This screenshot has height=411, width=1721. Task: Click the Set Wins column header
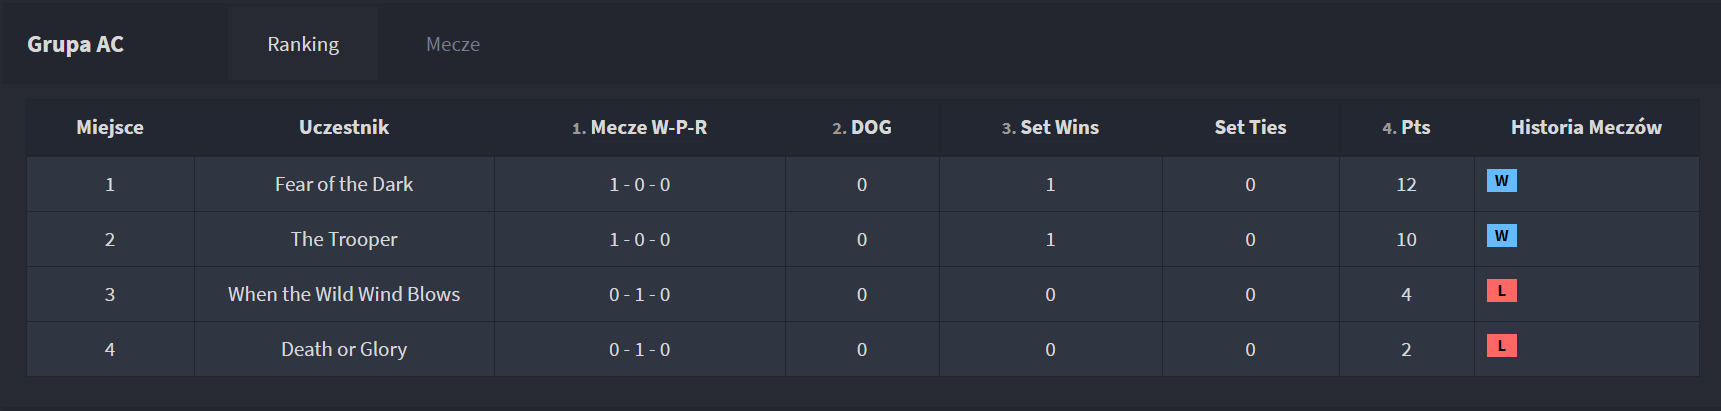(x=1050, y=127)
